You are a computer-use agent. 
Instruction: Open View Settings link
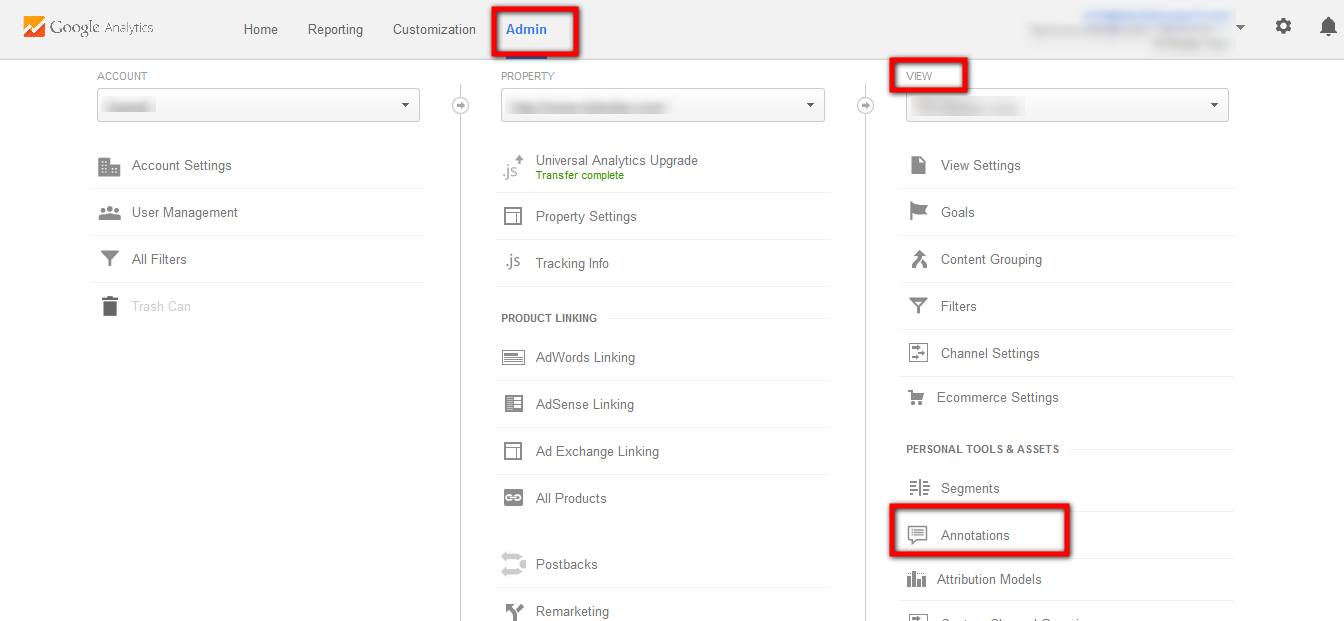coord(981,166)
